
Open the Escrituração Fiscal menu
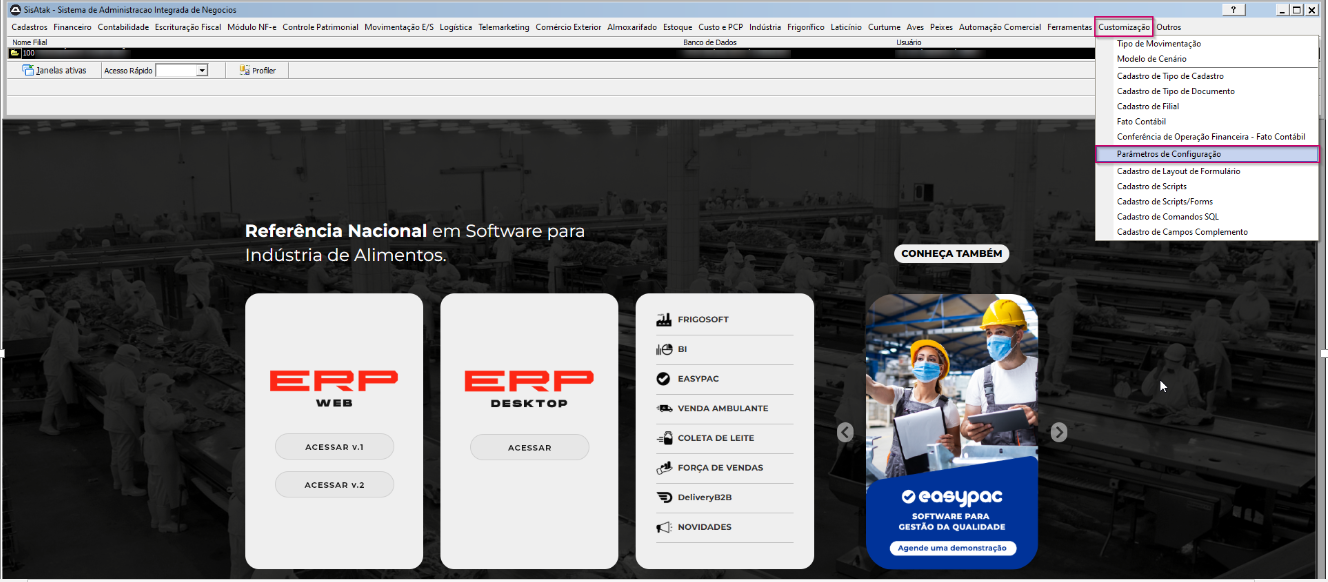click(x=188, y=27)
